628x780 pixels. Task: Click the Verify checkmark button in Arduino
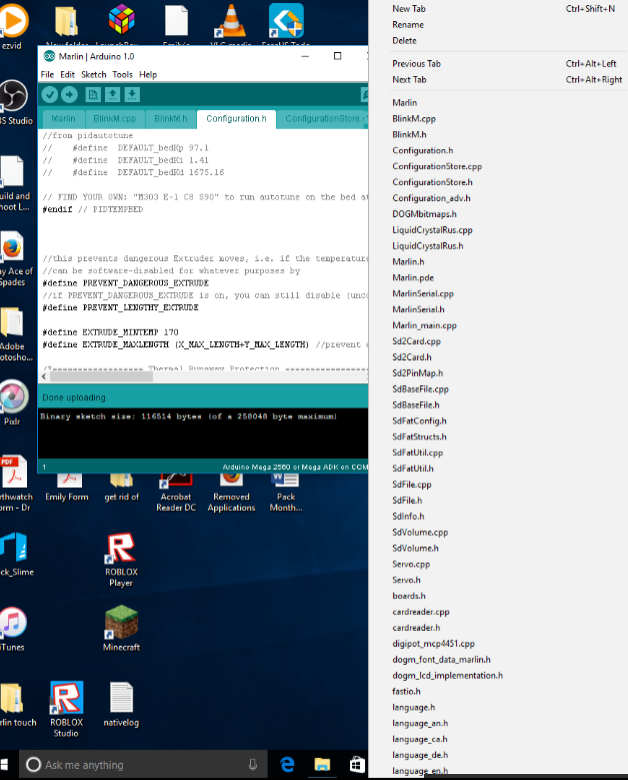point(50,94)
